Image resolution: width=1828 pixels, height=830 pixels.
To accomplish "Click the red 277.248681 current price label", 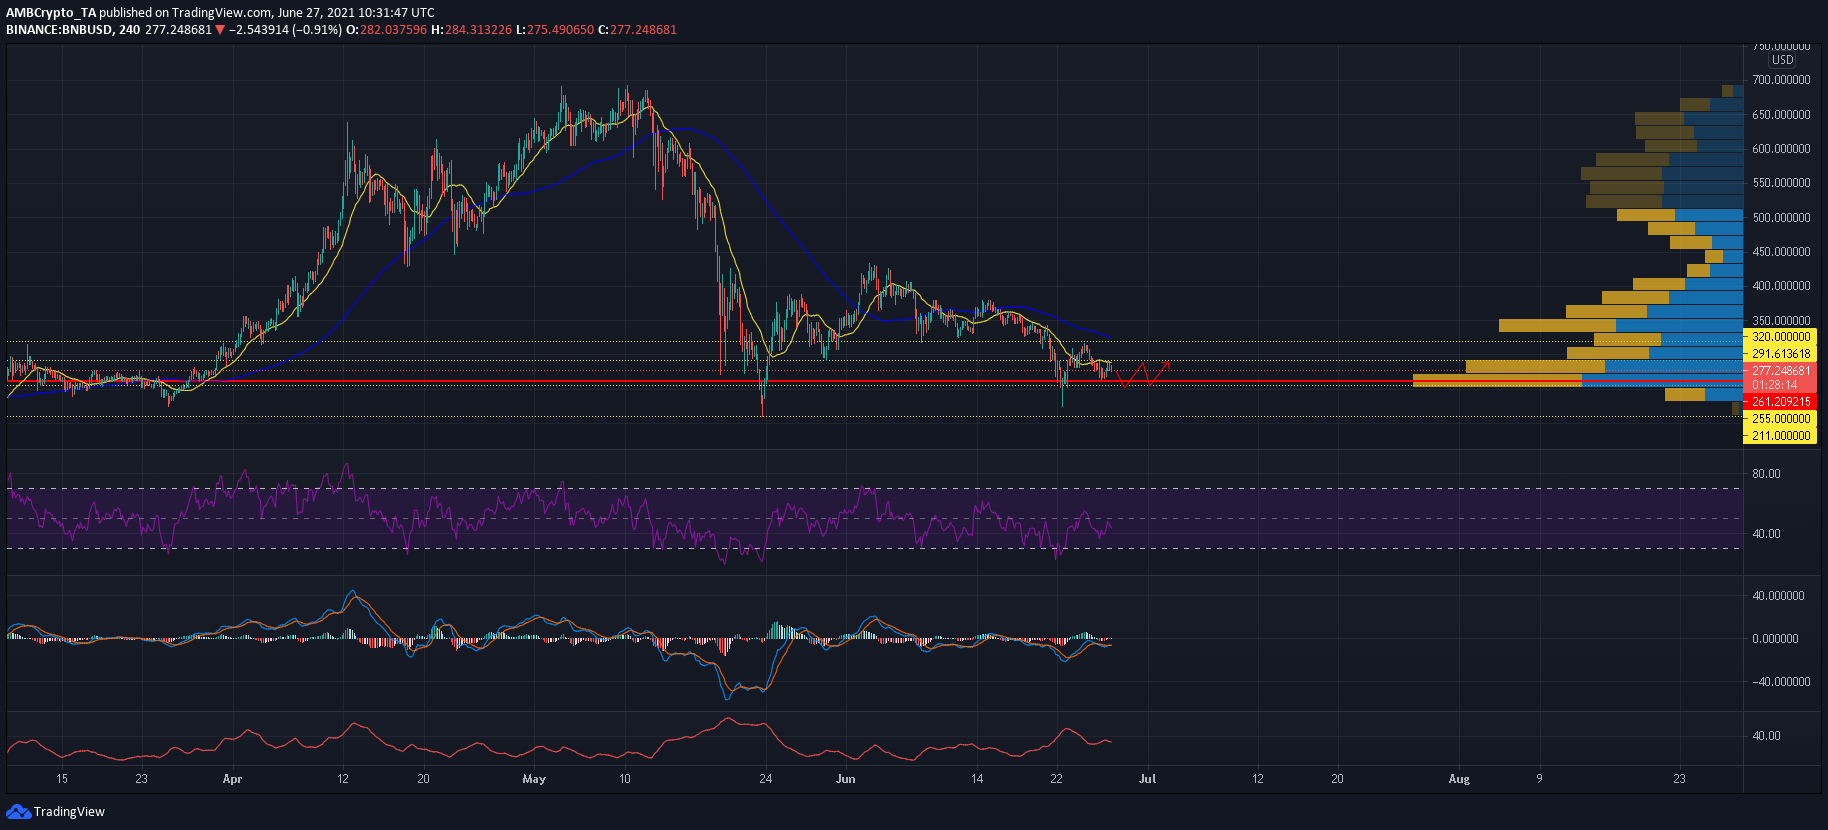I will tap(1780, 371).
